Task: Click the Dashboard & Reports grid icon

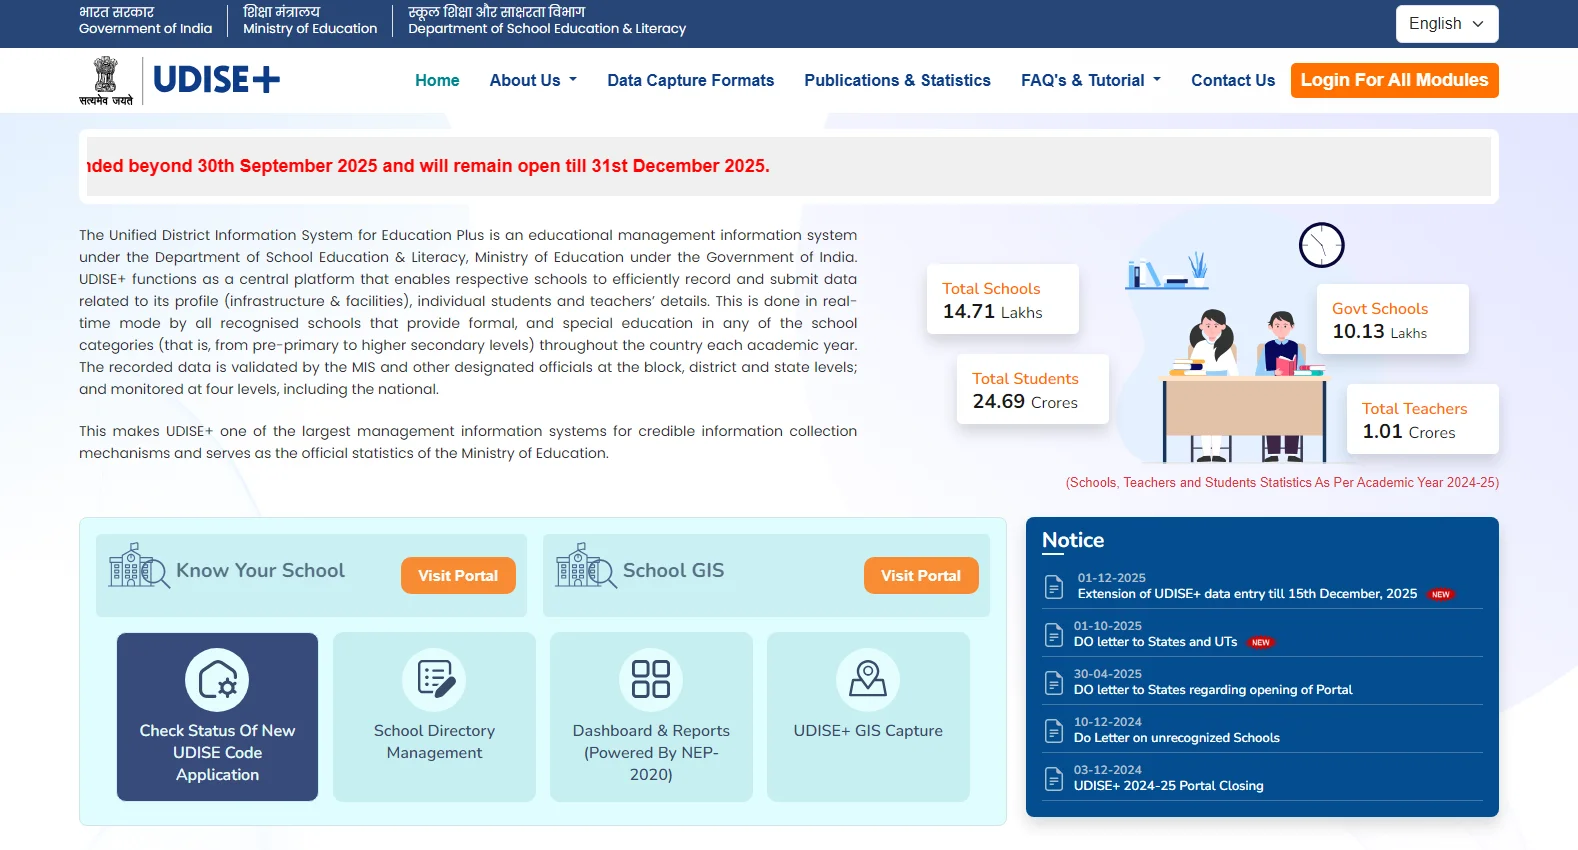Action: click(x=651, y=680)
